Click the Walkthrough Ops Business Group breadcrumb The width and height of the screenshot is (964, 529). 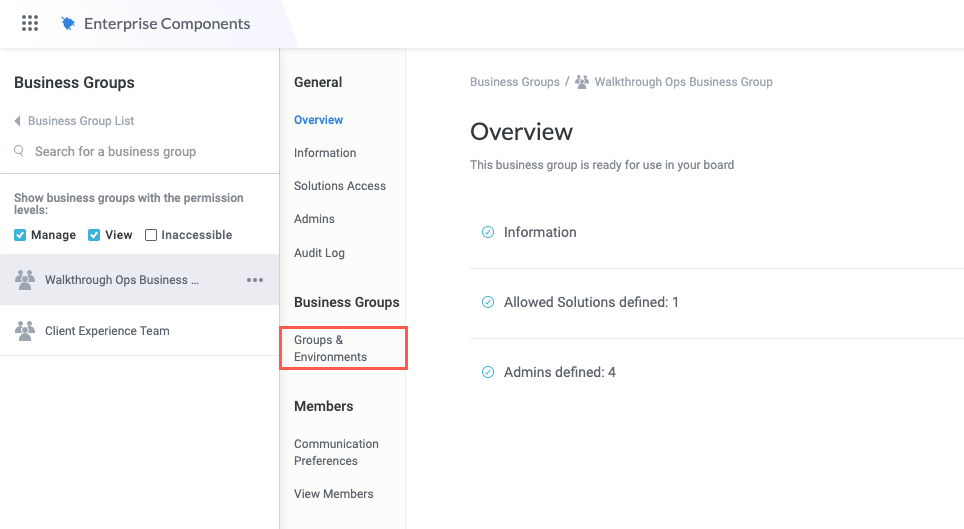pos(683,82)
